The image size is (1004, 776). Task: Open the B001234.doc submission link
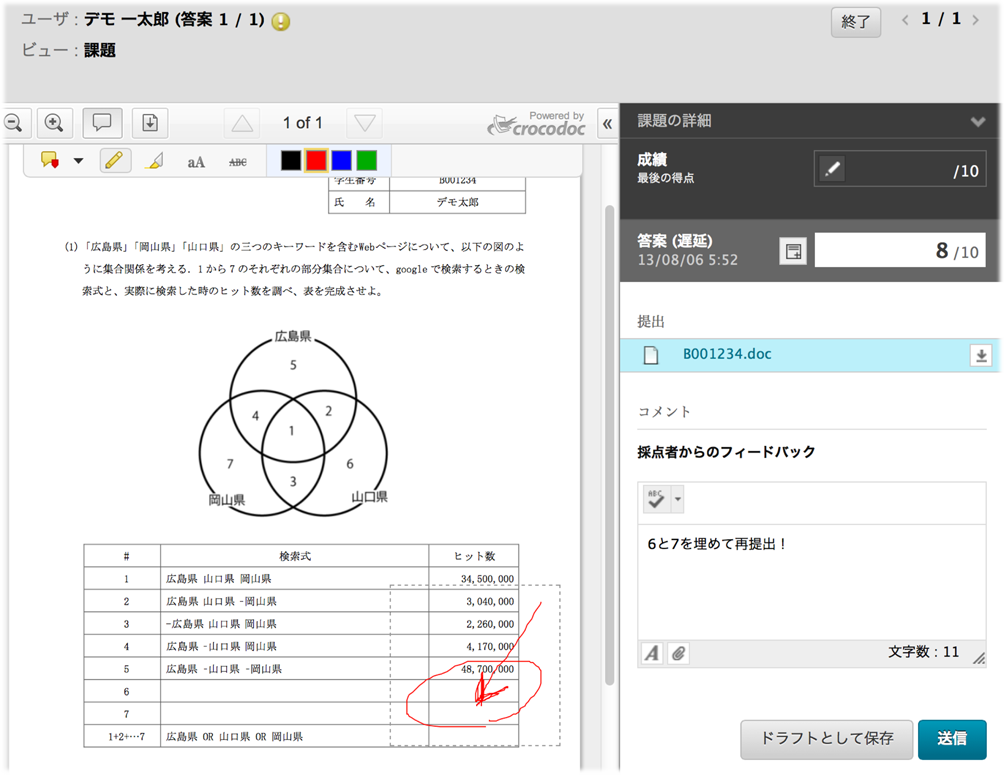pyautogui.click(x=726, y=354)
